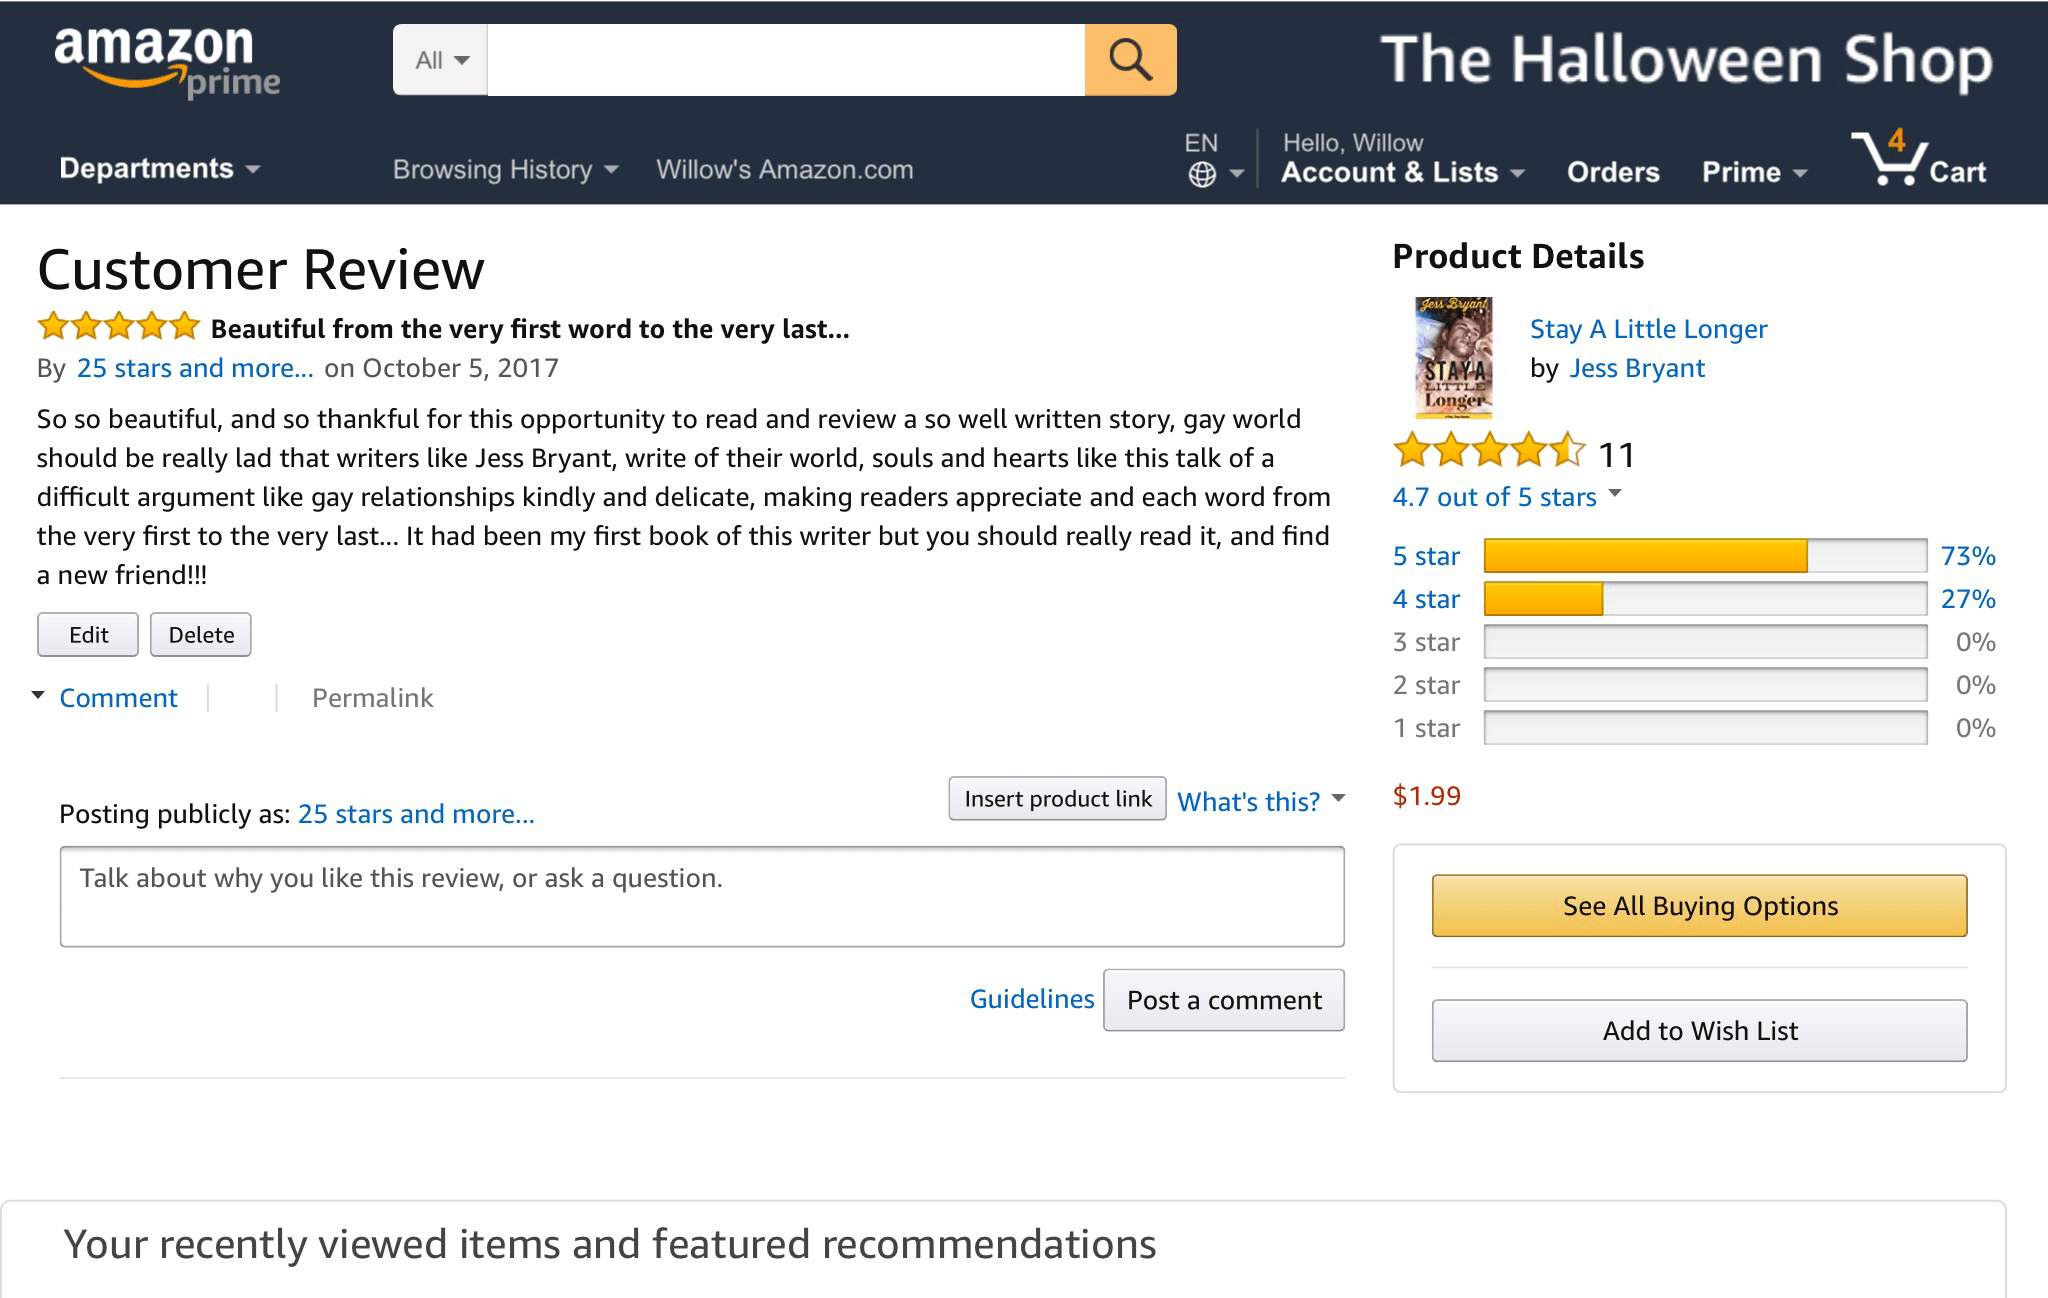Open the Browsing History menu
2048x1298 pixels.
point(505,170)
